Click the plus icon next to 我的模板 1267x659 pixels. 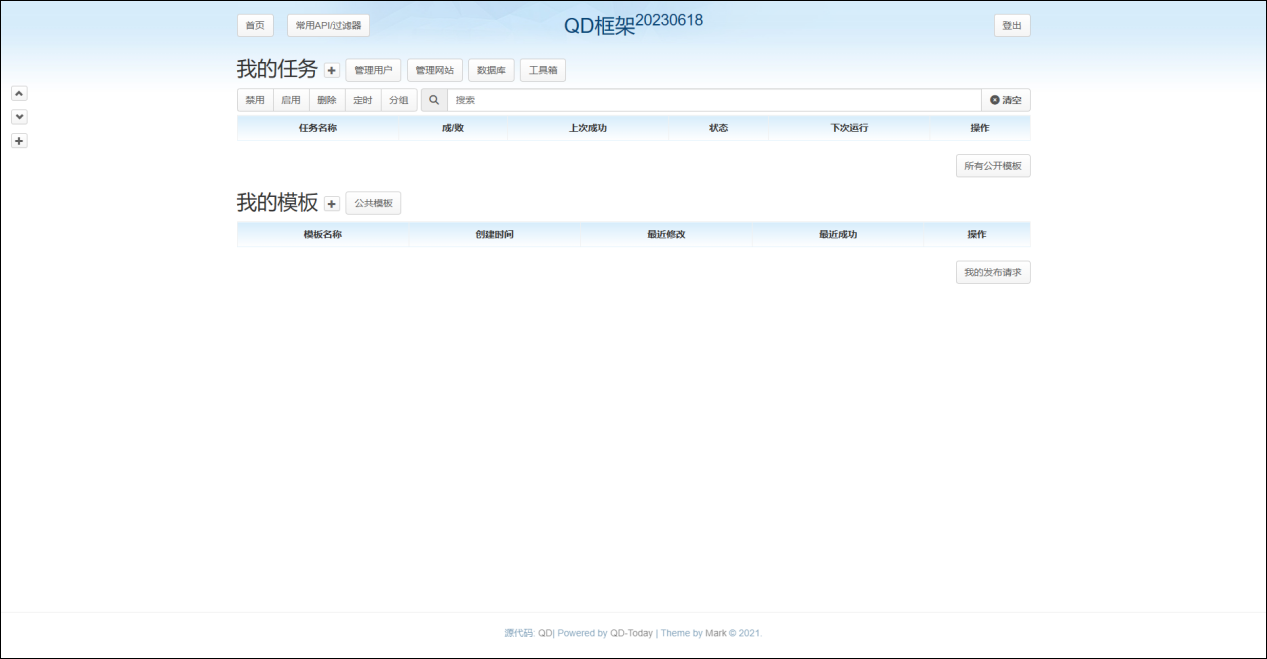[332, 204]
